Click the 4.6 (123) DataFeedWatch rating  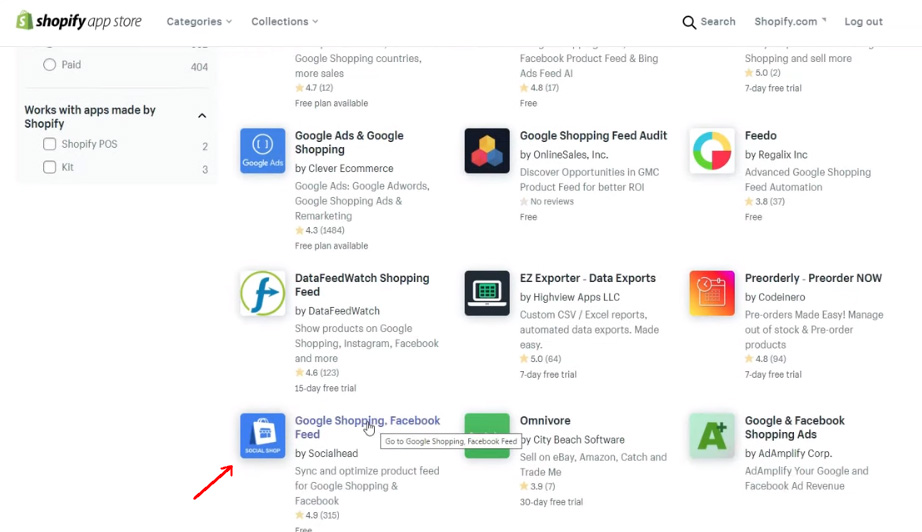click(x=317, y=373)
